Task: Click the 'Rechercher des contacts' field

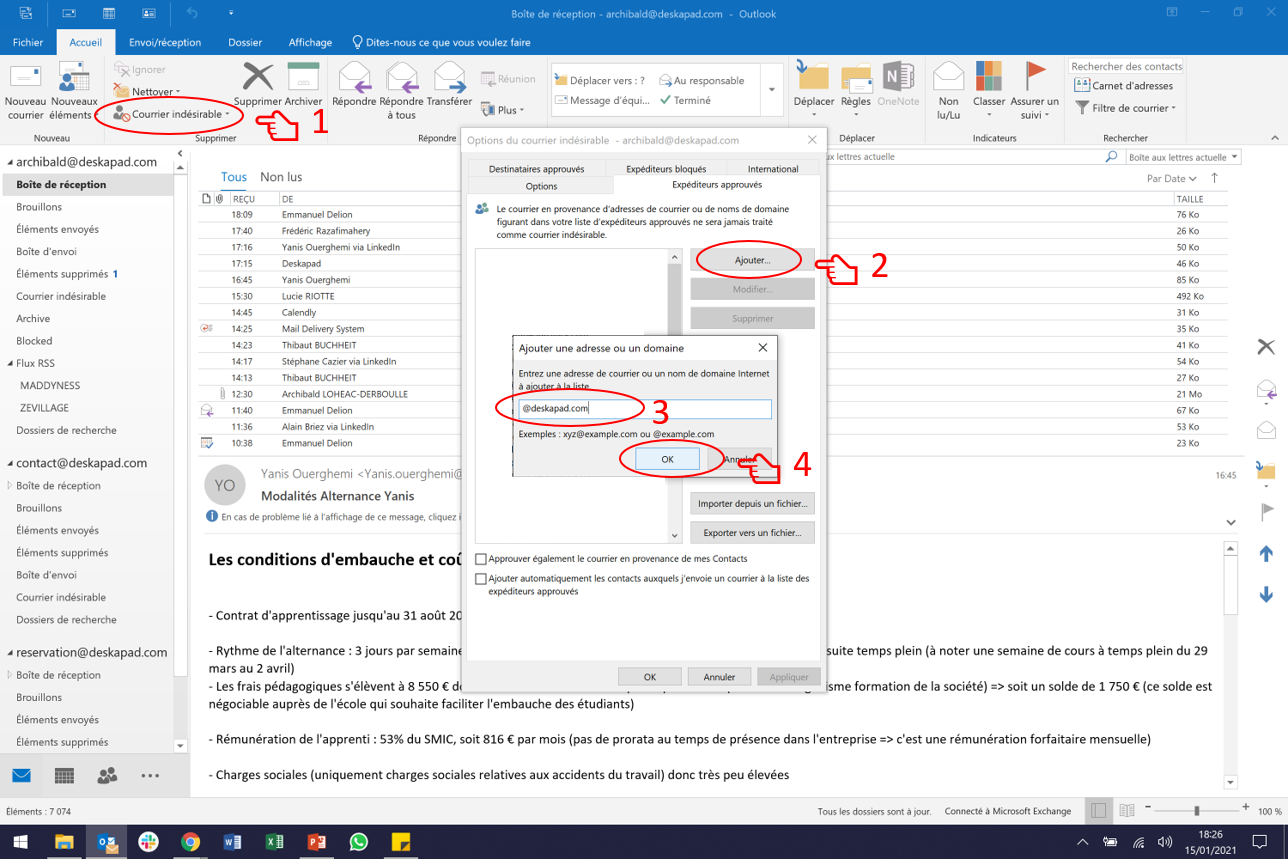Action: click(1127, 66)
